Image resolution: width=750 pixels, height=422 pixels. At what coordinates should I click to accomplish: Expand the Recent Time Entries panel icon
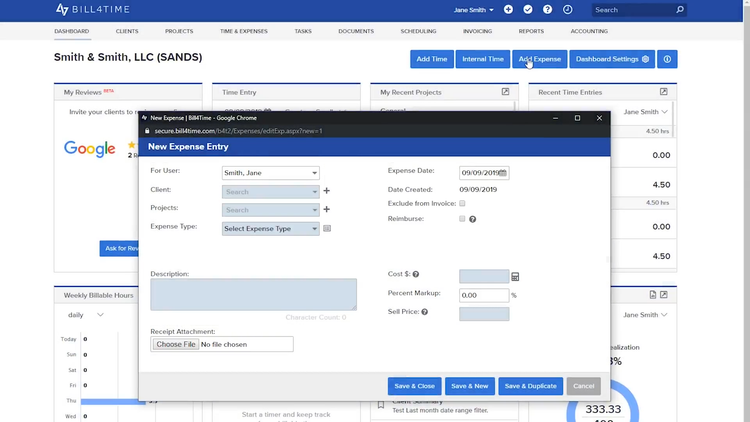[x=663, y=91]
